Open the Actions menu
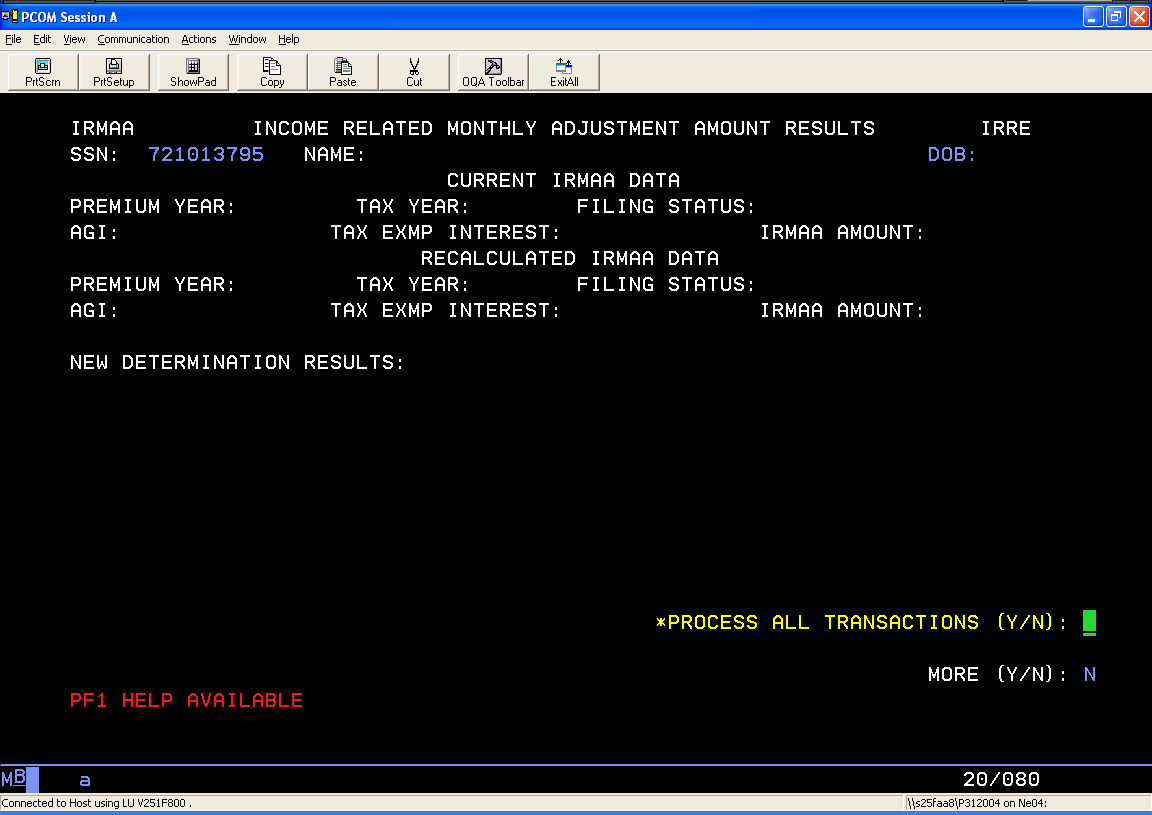This screenshot has height=815, width=1152. (198, 39)
